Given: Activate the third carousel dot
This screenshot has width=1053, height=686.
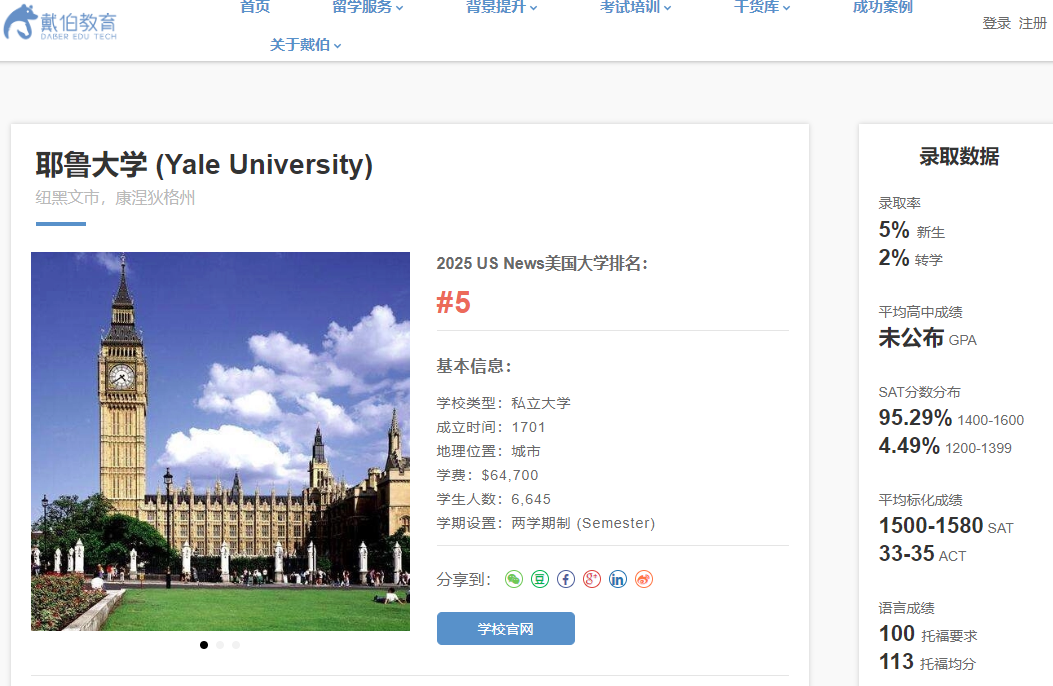Looking at the screenshot, I should click(x=235, y=645).
